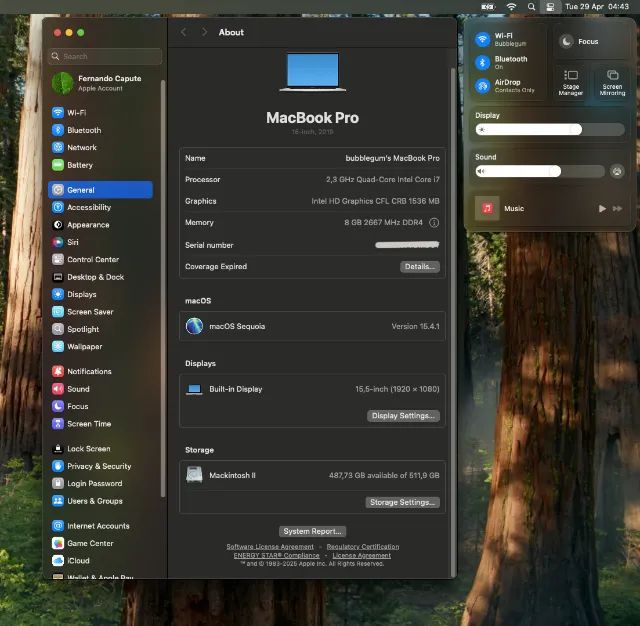This screenshot has height=626, width=640.
Task: Go back with the toolbar back arrow
Action: click(184, 32)
